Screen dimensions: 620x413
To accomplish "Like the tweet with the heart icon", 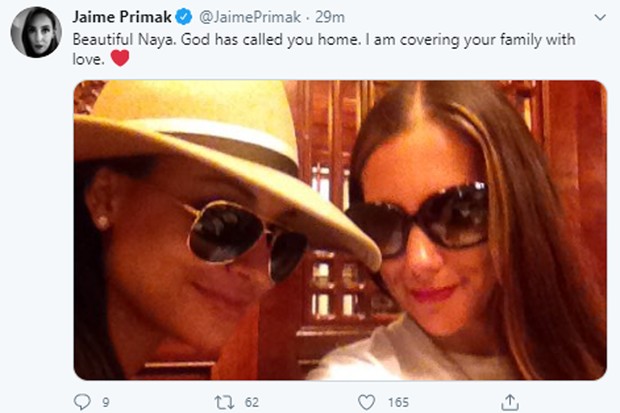I will pyautogui.click(x=366, y=402).
